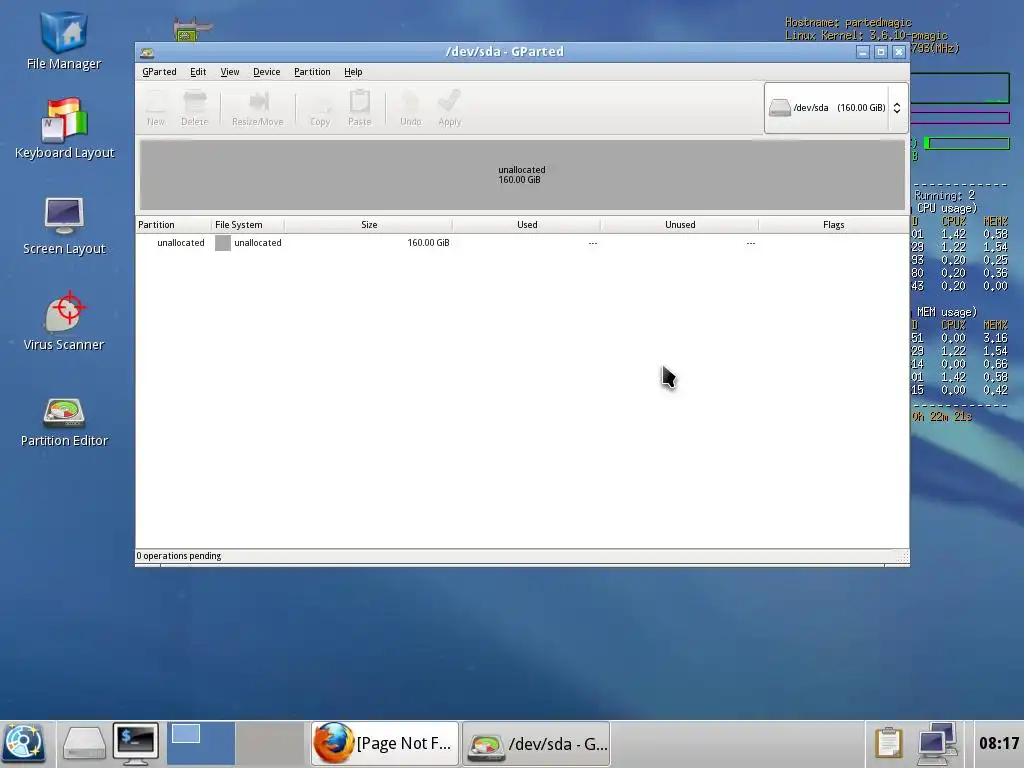The width and height of the screenshot is (1024, 768).
Task: Switch to the second workspace in pager
Action: pyautogui.click(x=270, y=743)
